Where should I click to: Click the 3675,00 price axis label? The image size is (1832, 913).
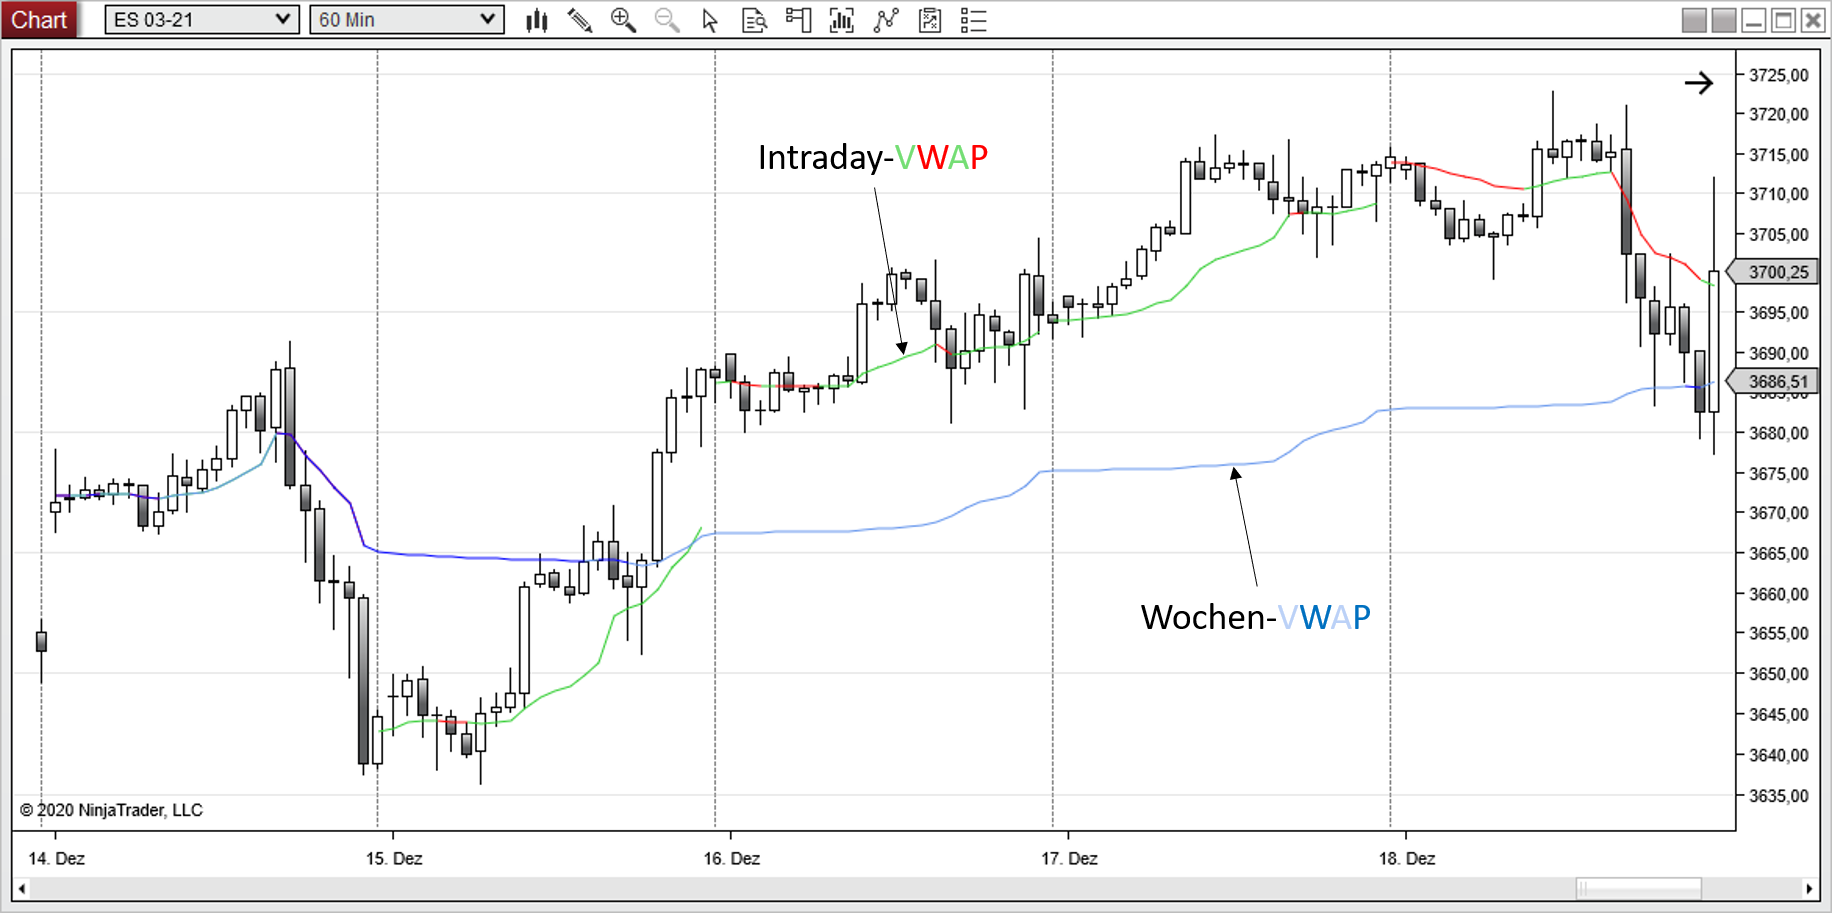(x=1779, y=473)
